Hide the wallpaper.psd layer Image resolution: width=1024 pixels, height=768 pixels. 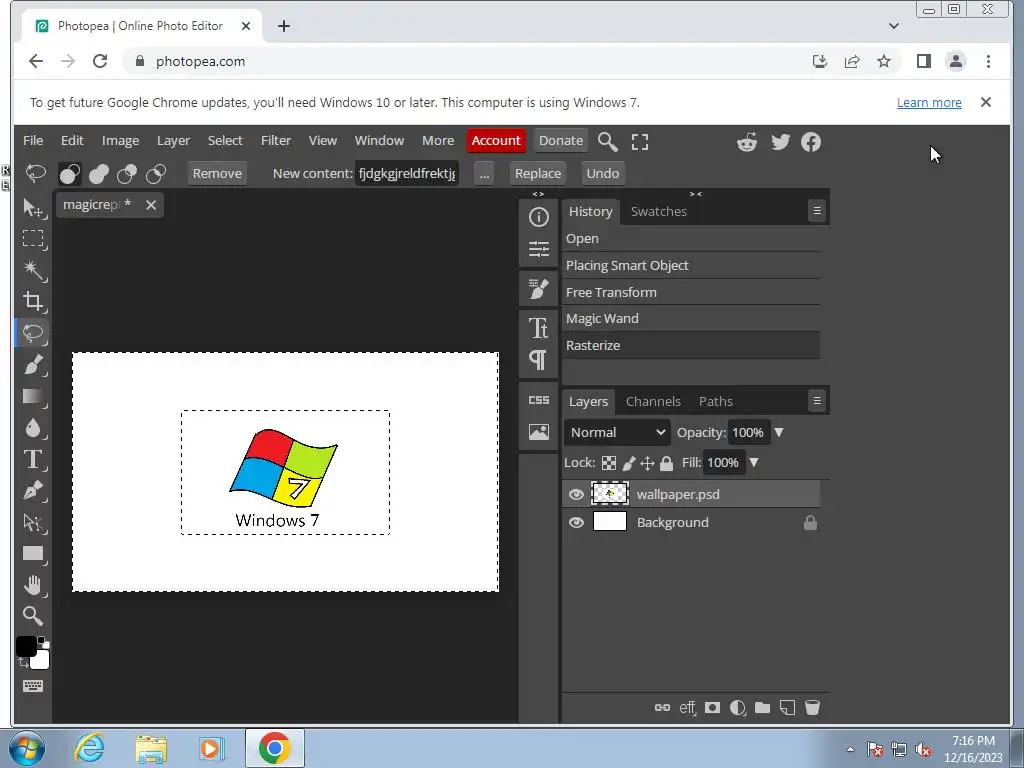coord(576,494)
